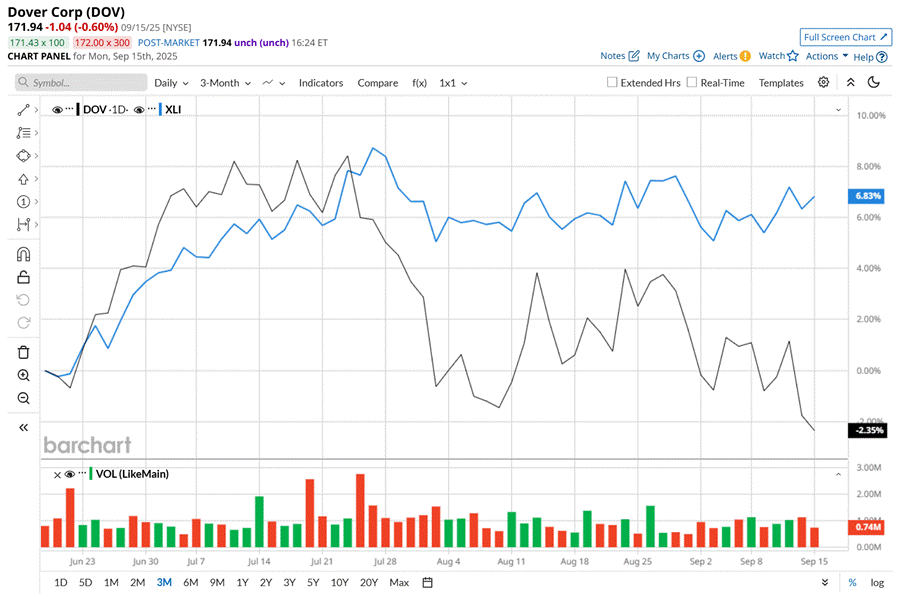Pick the measurement range tool
This screenshot has height=599, width=903.
click(23, 225)
